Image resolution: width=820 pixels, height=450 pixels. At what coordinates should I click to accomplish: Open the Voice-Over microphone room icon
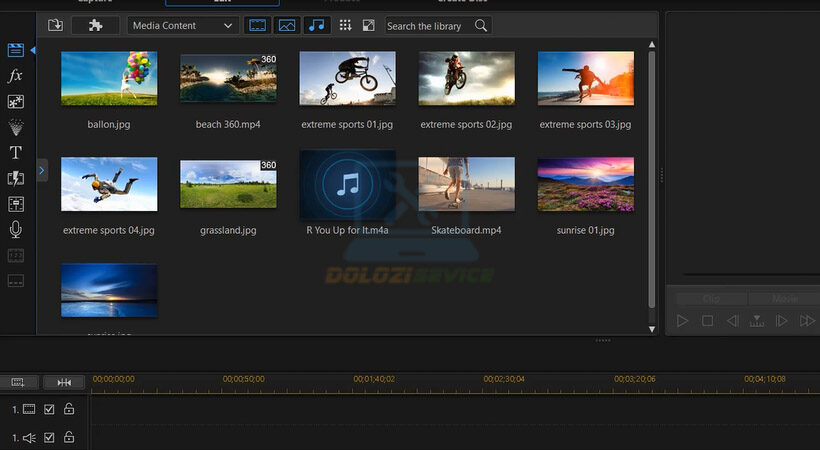click(16, 230)
